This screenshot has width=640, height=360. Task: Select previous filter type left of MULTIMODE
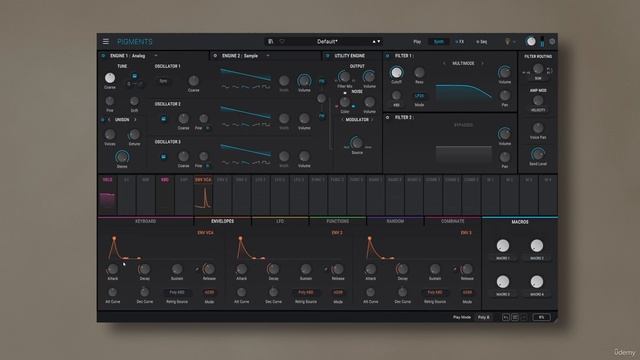(444, 64)
